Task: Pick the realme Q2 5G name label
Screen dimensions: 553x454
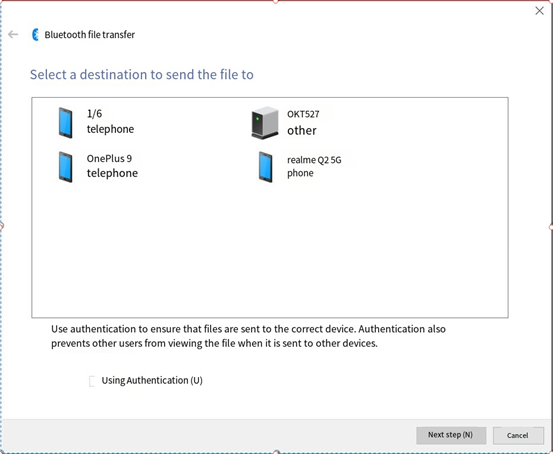Action: point(314,160)
